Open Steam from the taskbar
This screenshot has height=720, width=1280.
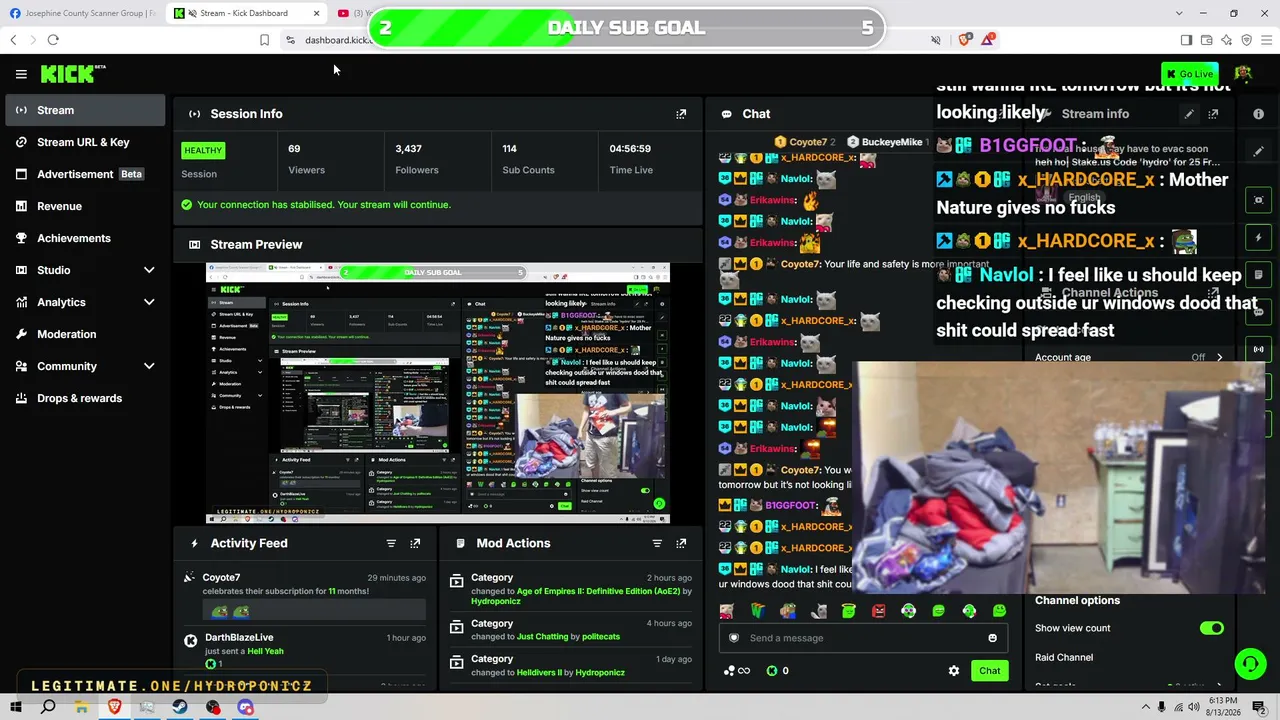pos(180,707)
